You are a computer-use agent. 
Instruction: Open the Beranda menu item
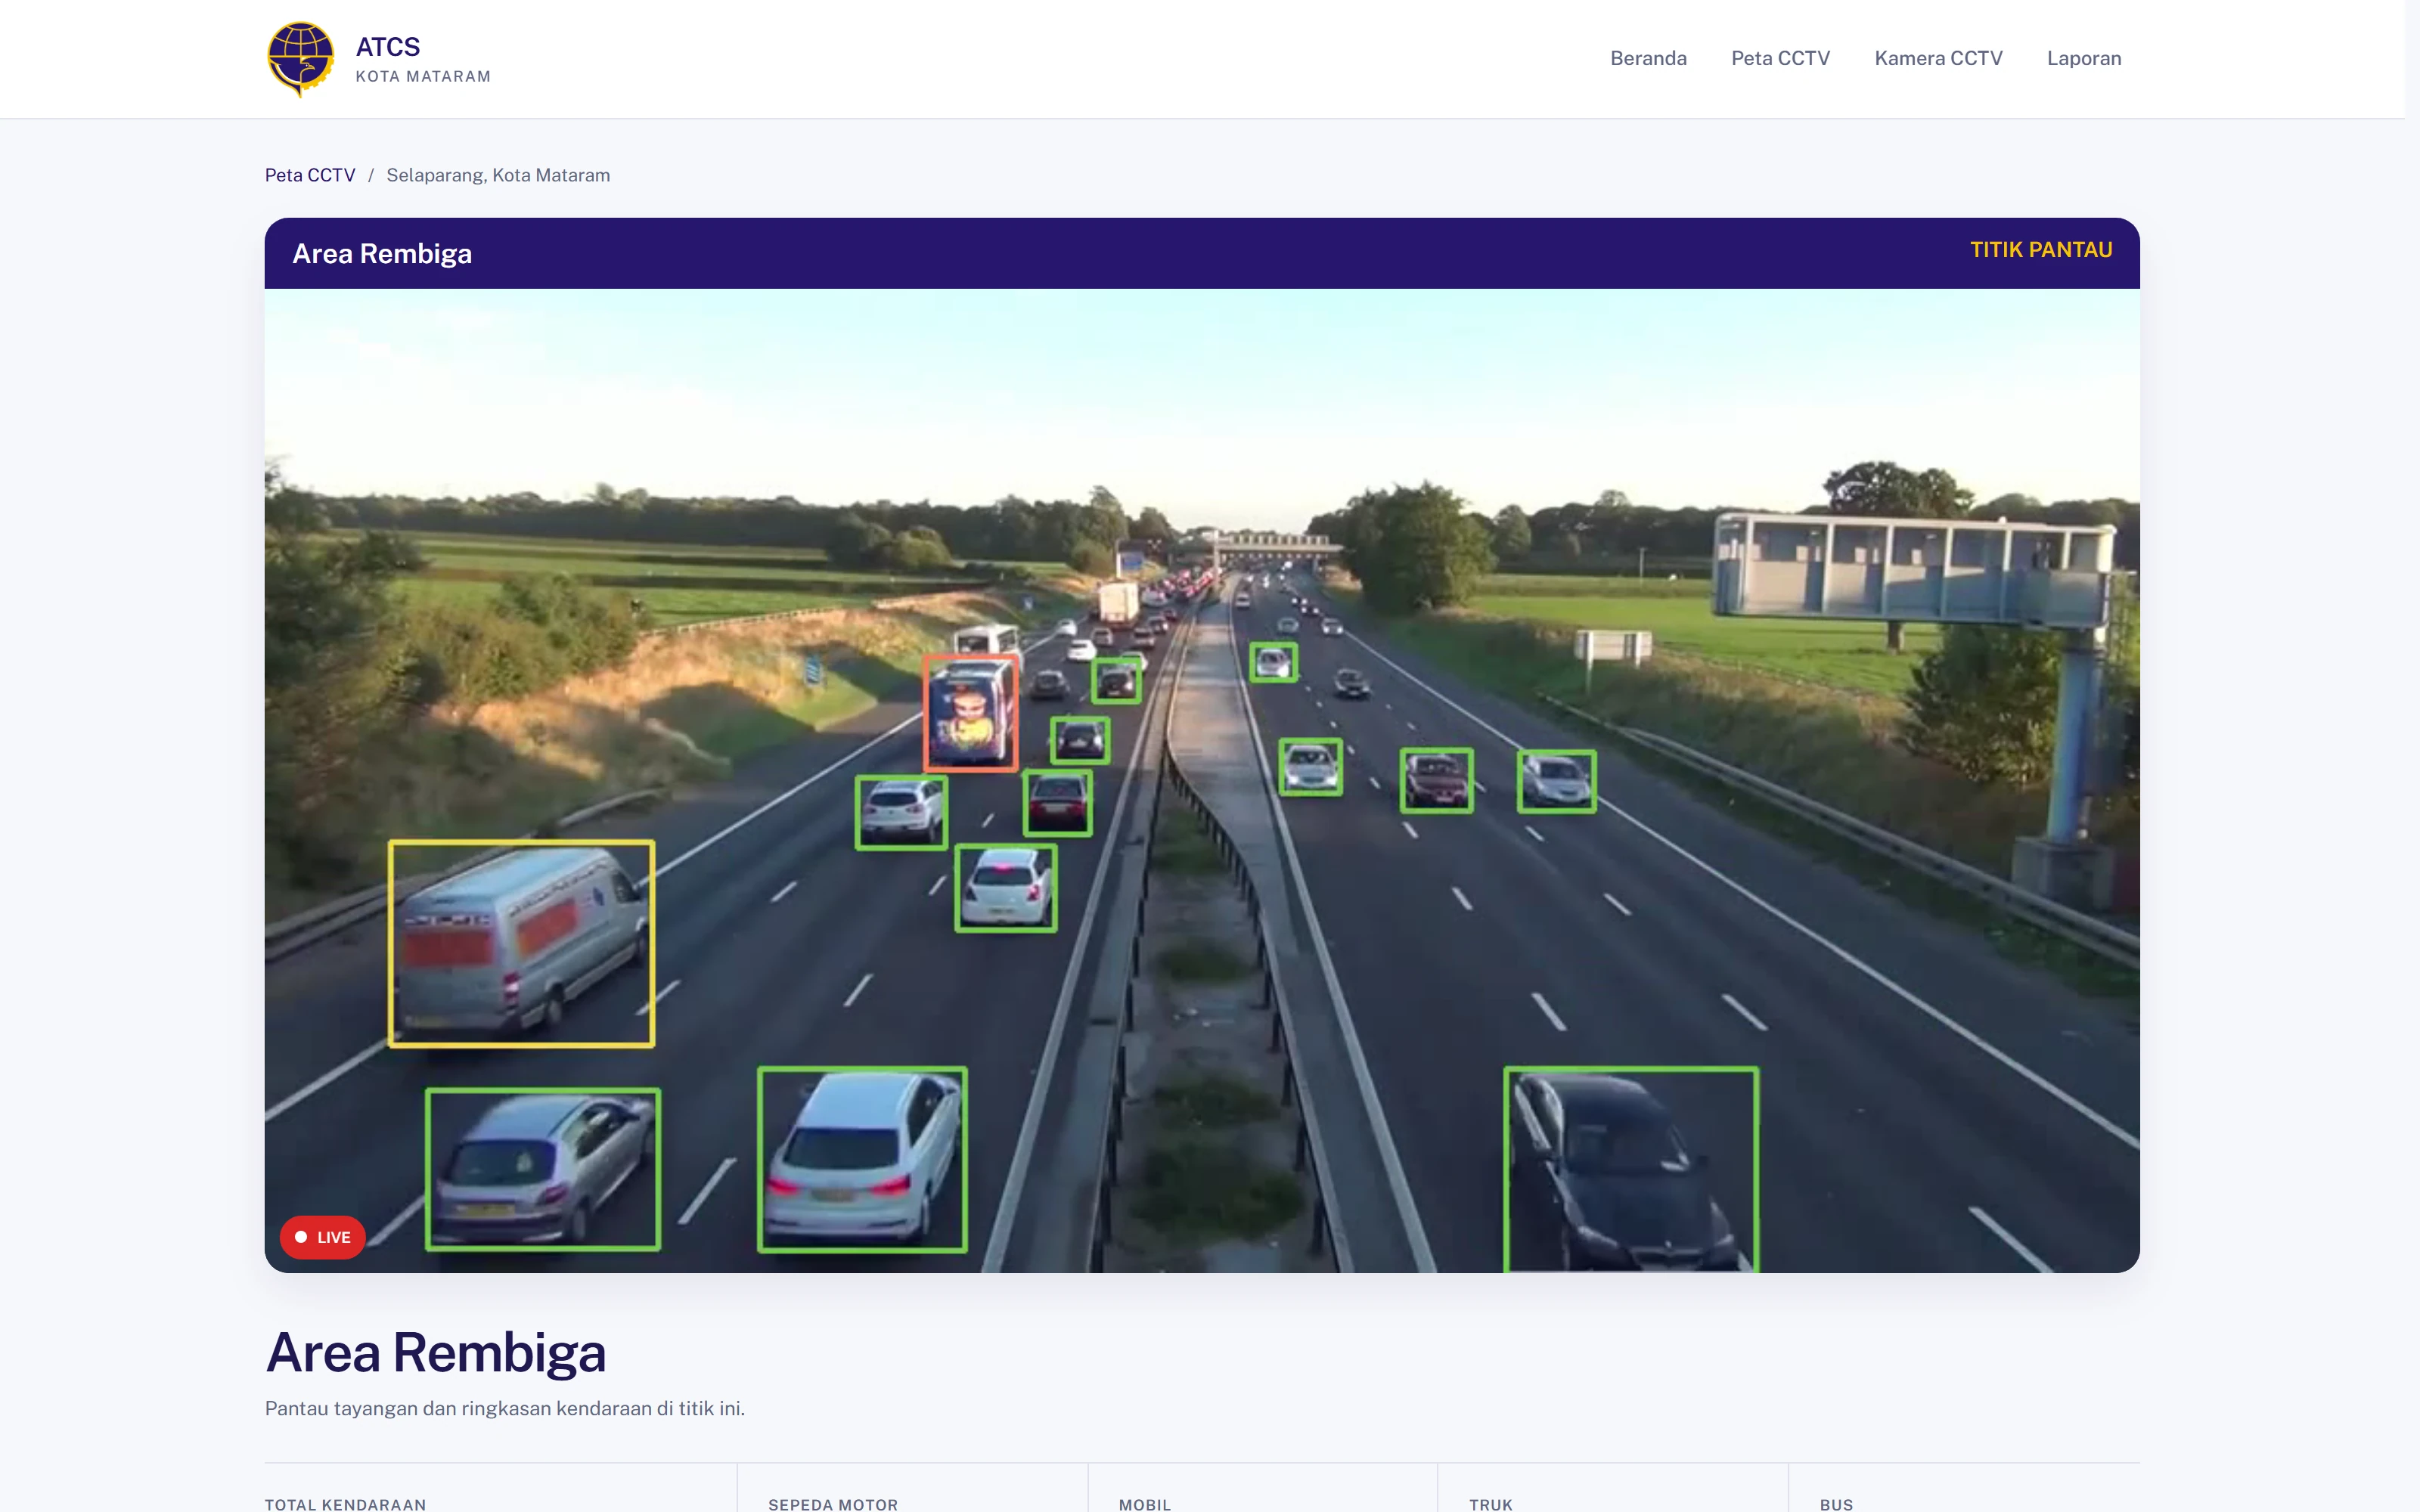tap(1648, 58)
